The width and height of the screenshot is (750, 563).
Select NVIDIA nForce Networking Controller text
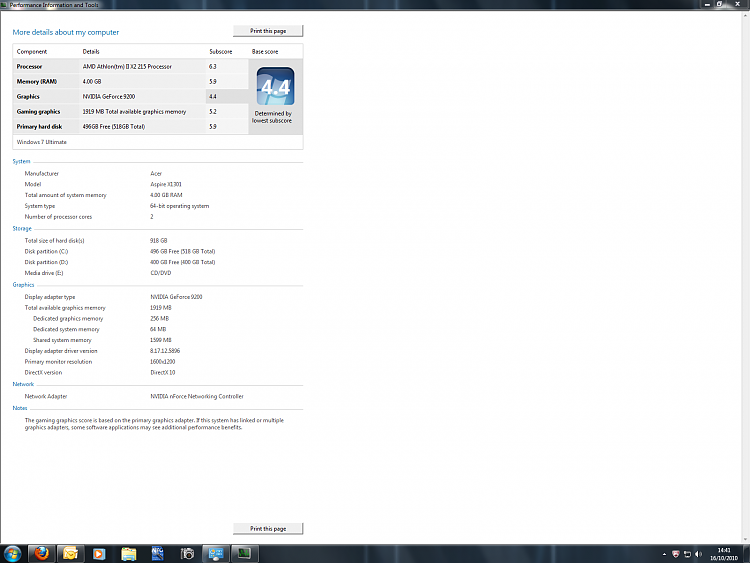197,396
